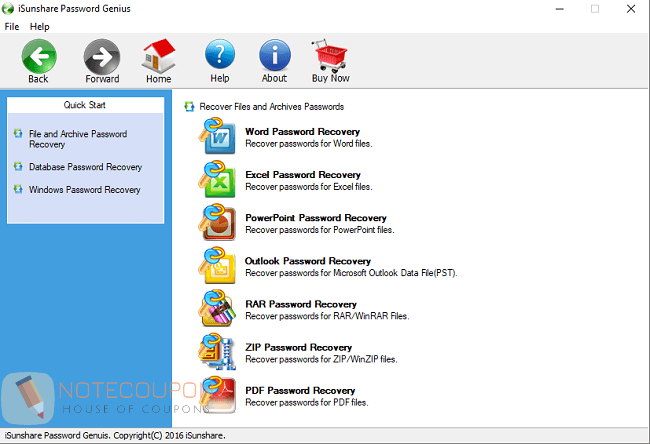This screenshot has width=650, height=444.
Task: Click the ZIP Password Recovery title
Action: pos(298,347)
